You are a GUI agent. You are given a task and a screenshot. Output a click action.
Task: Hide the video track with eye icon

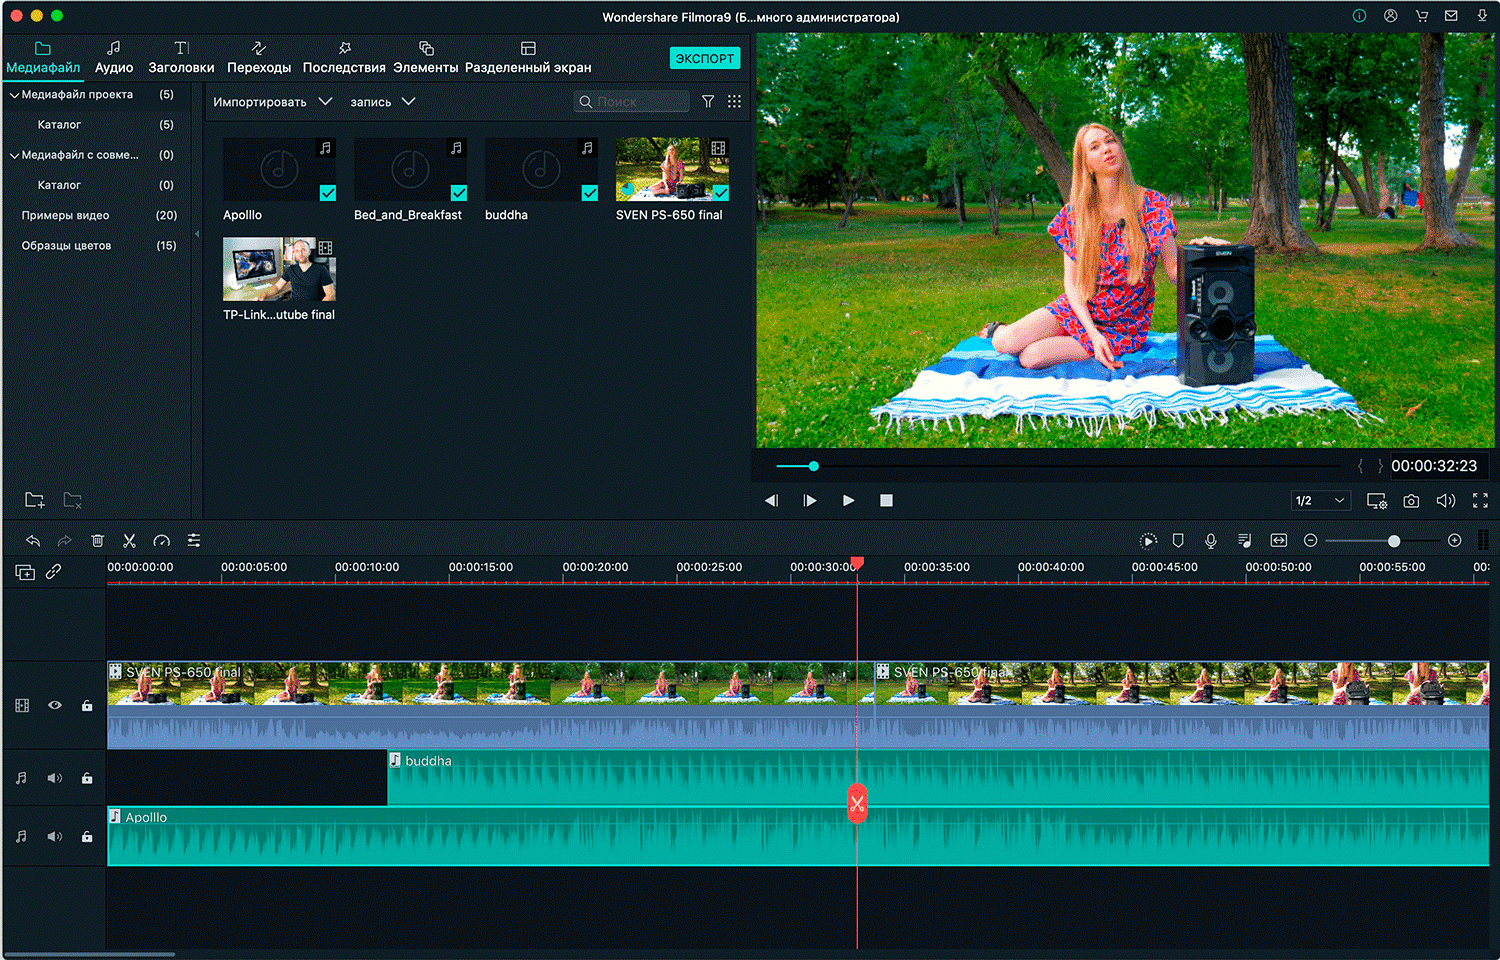55,706
